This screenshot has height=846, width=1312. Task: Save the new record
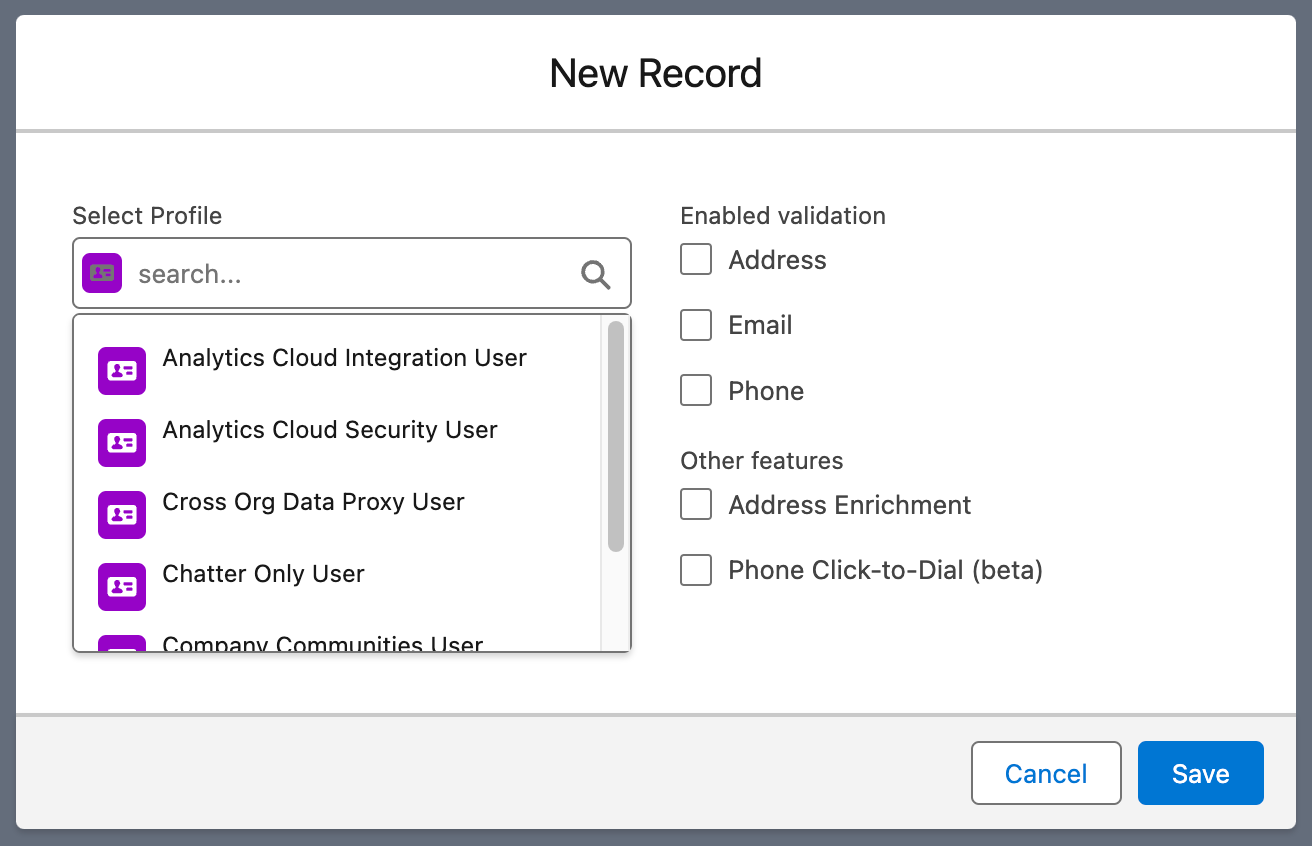(1201, 773)
